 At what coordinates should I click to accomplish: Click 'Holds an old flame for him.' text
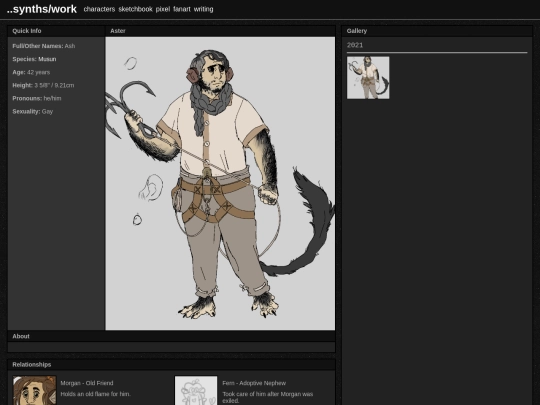[x=95, y=394]
